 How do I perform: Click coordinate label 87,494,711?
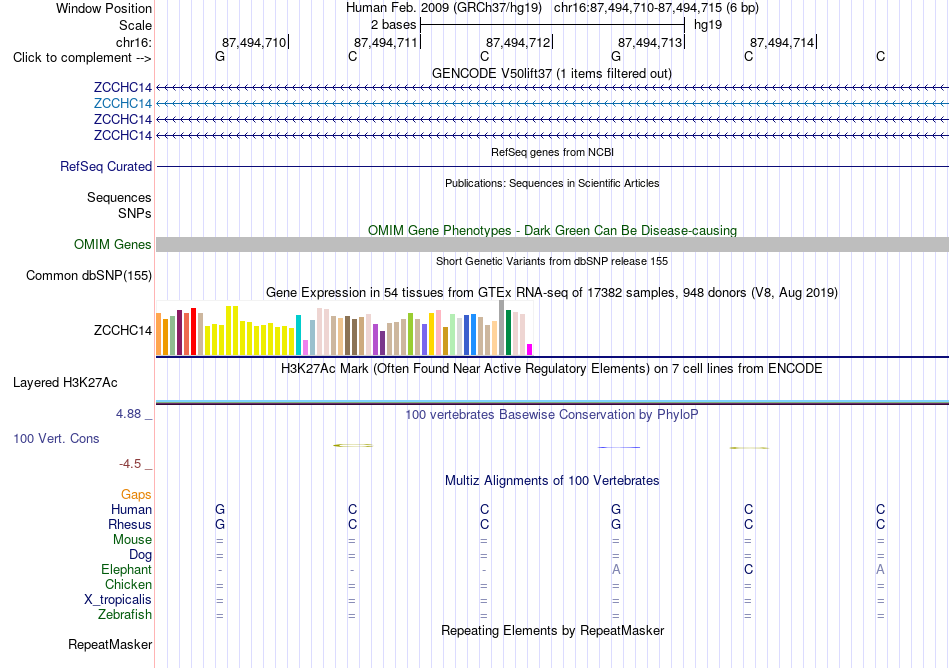click(385, 42)
